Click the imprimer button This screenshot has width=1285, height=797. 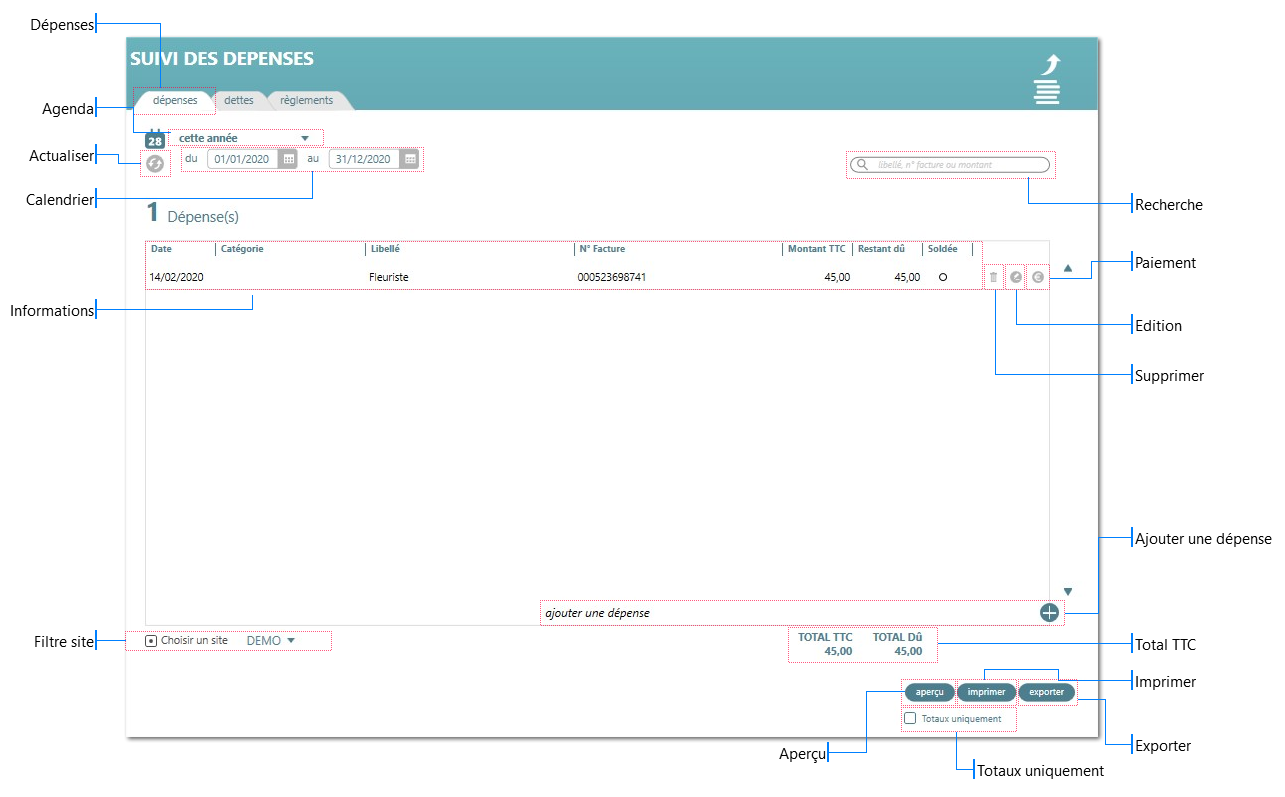986,692
